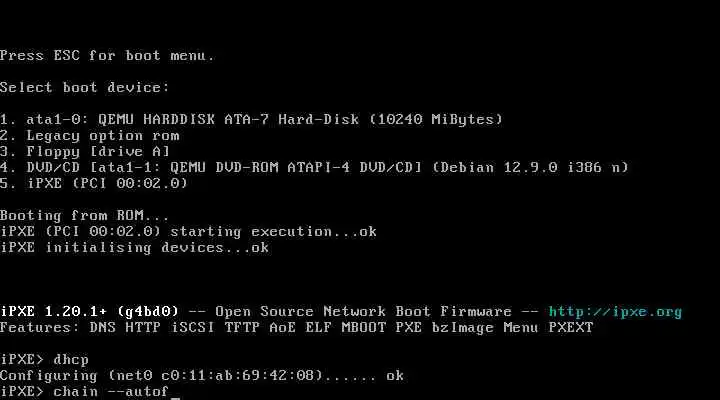
Task: Select boot entry 5 iPXE PCI 00:02.0
Action: point(94,183)
